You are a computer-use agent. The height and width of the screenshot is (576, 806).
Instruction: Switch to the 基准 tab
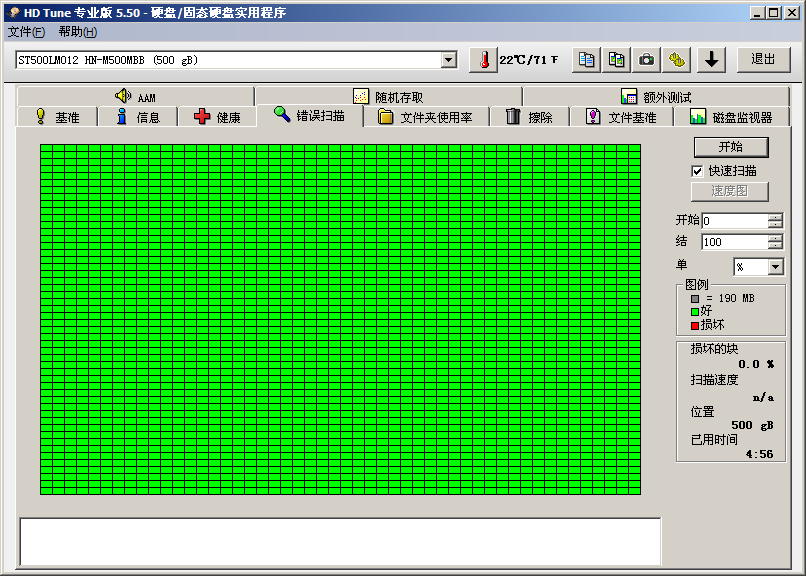click(57, 117)
